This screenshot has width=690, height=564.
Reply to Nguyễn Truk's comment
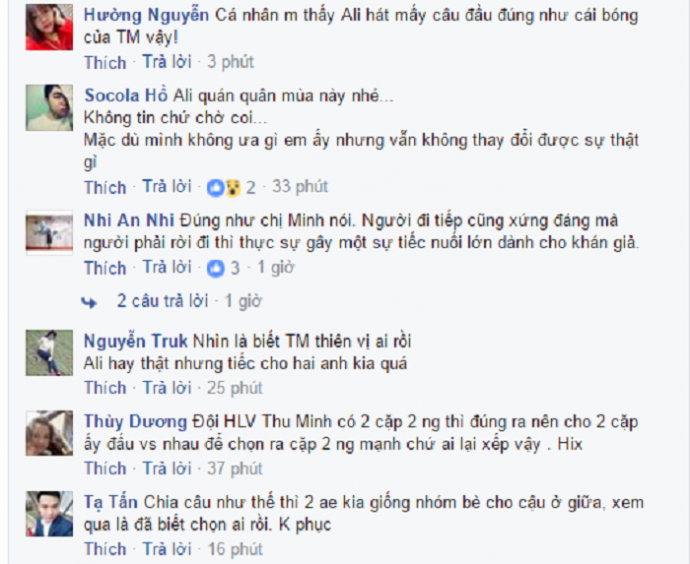coord(167,388)
